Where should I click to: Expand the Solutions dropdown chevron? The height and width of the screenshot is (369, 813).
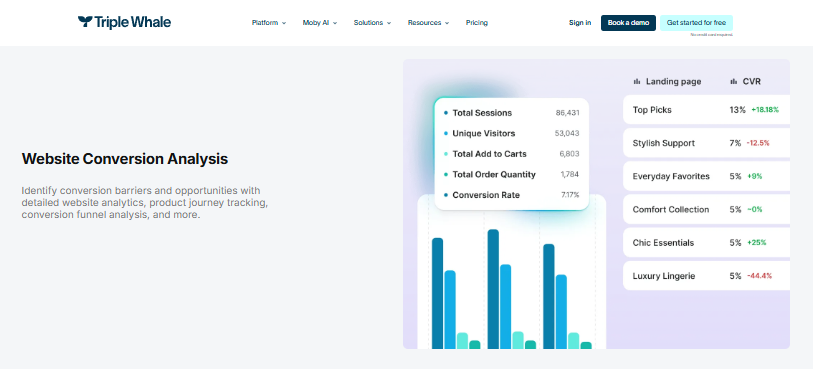[x=389, y=23]
